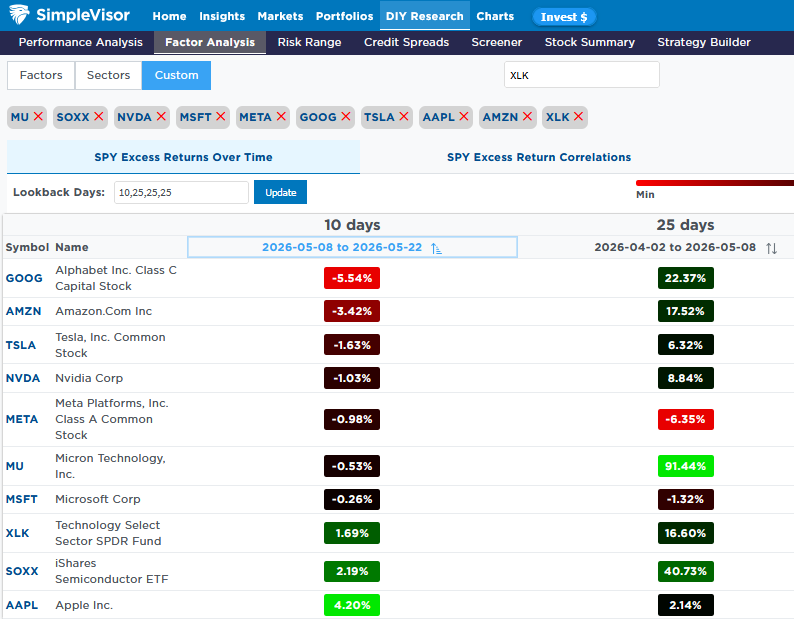Remove the MU ticker chip

(38, 117)
